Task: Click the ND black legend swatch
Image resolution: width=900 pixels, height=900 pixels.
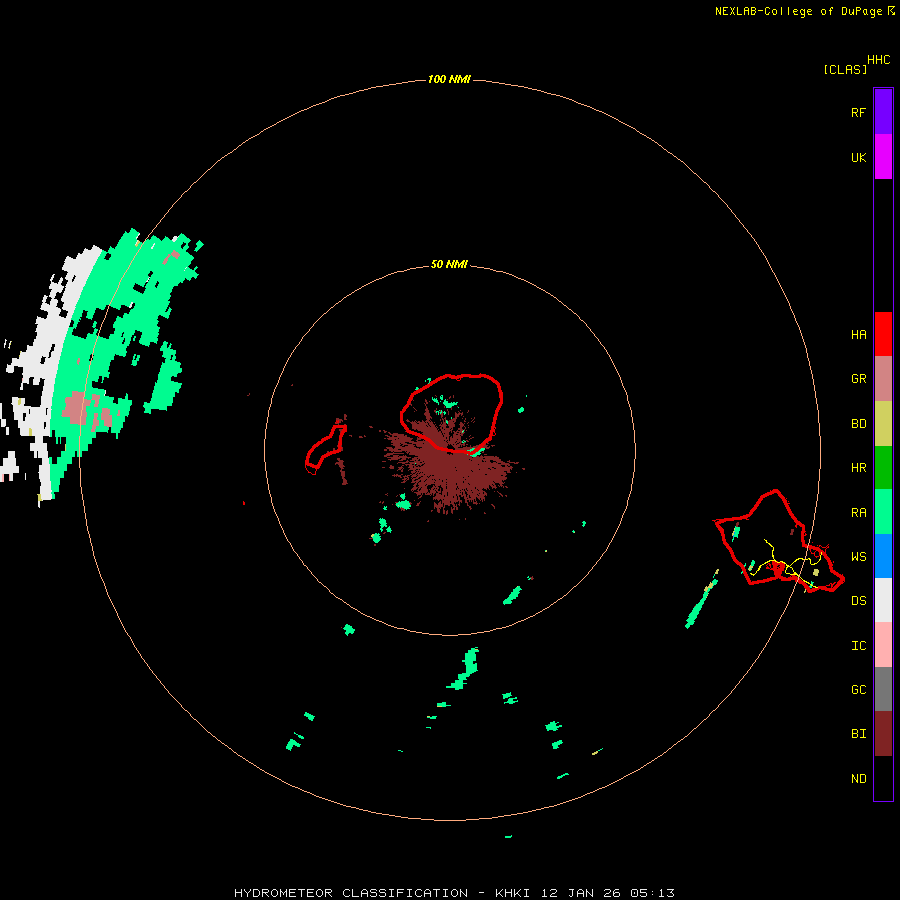Action: pyautogui.click(x=883, y=778)
